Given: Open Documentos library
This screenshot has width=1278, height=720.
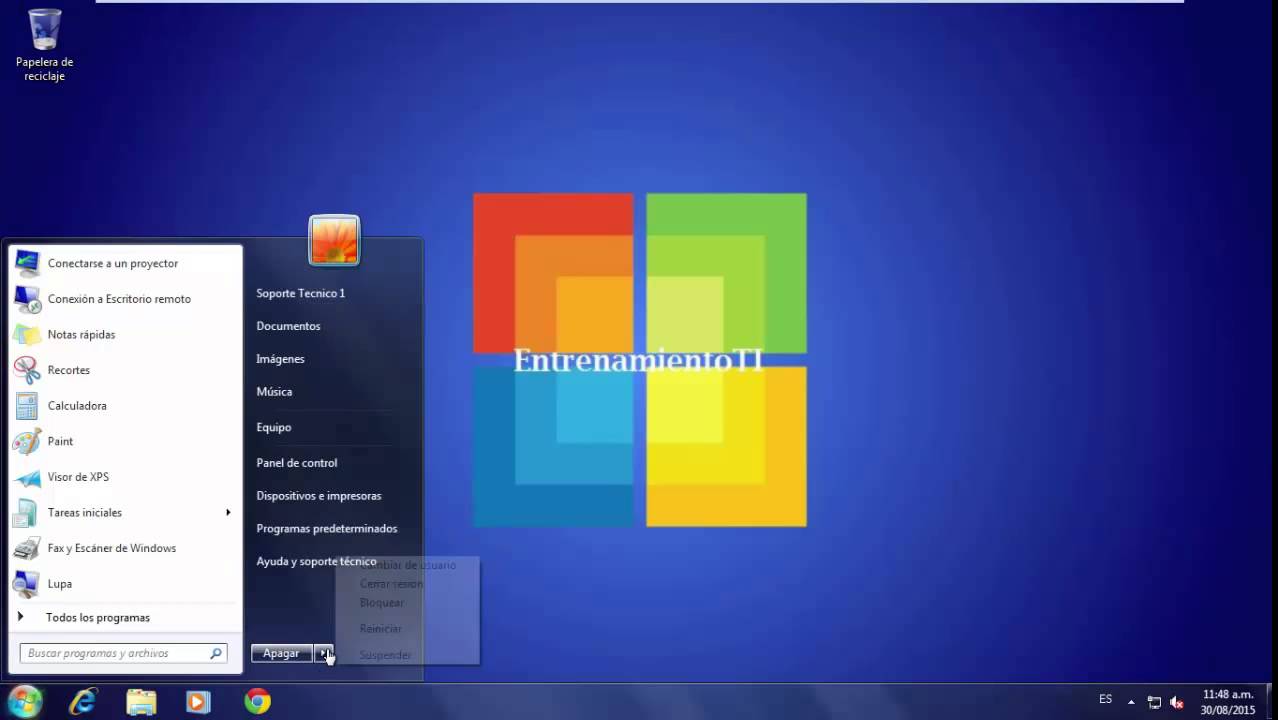Looking at the screenshot, I should 288,326.
